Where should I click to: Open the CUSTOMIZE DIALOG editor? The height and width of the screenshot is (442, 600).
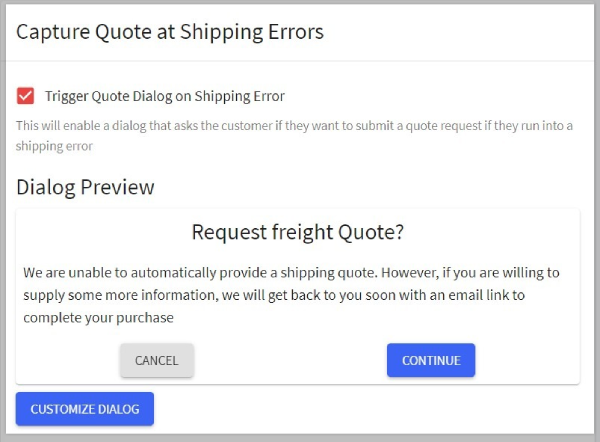click(x=85, y=409)
